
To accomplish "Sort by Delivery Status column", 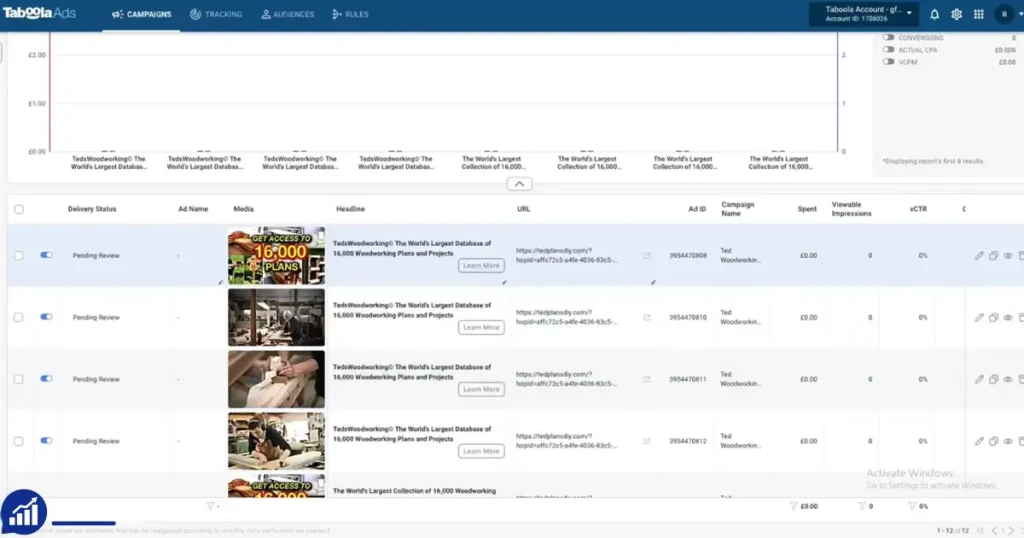I will pyautogui.click(x=92, y=209).
